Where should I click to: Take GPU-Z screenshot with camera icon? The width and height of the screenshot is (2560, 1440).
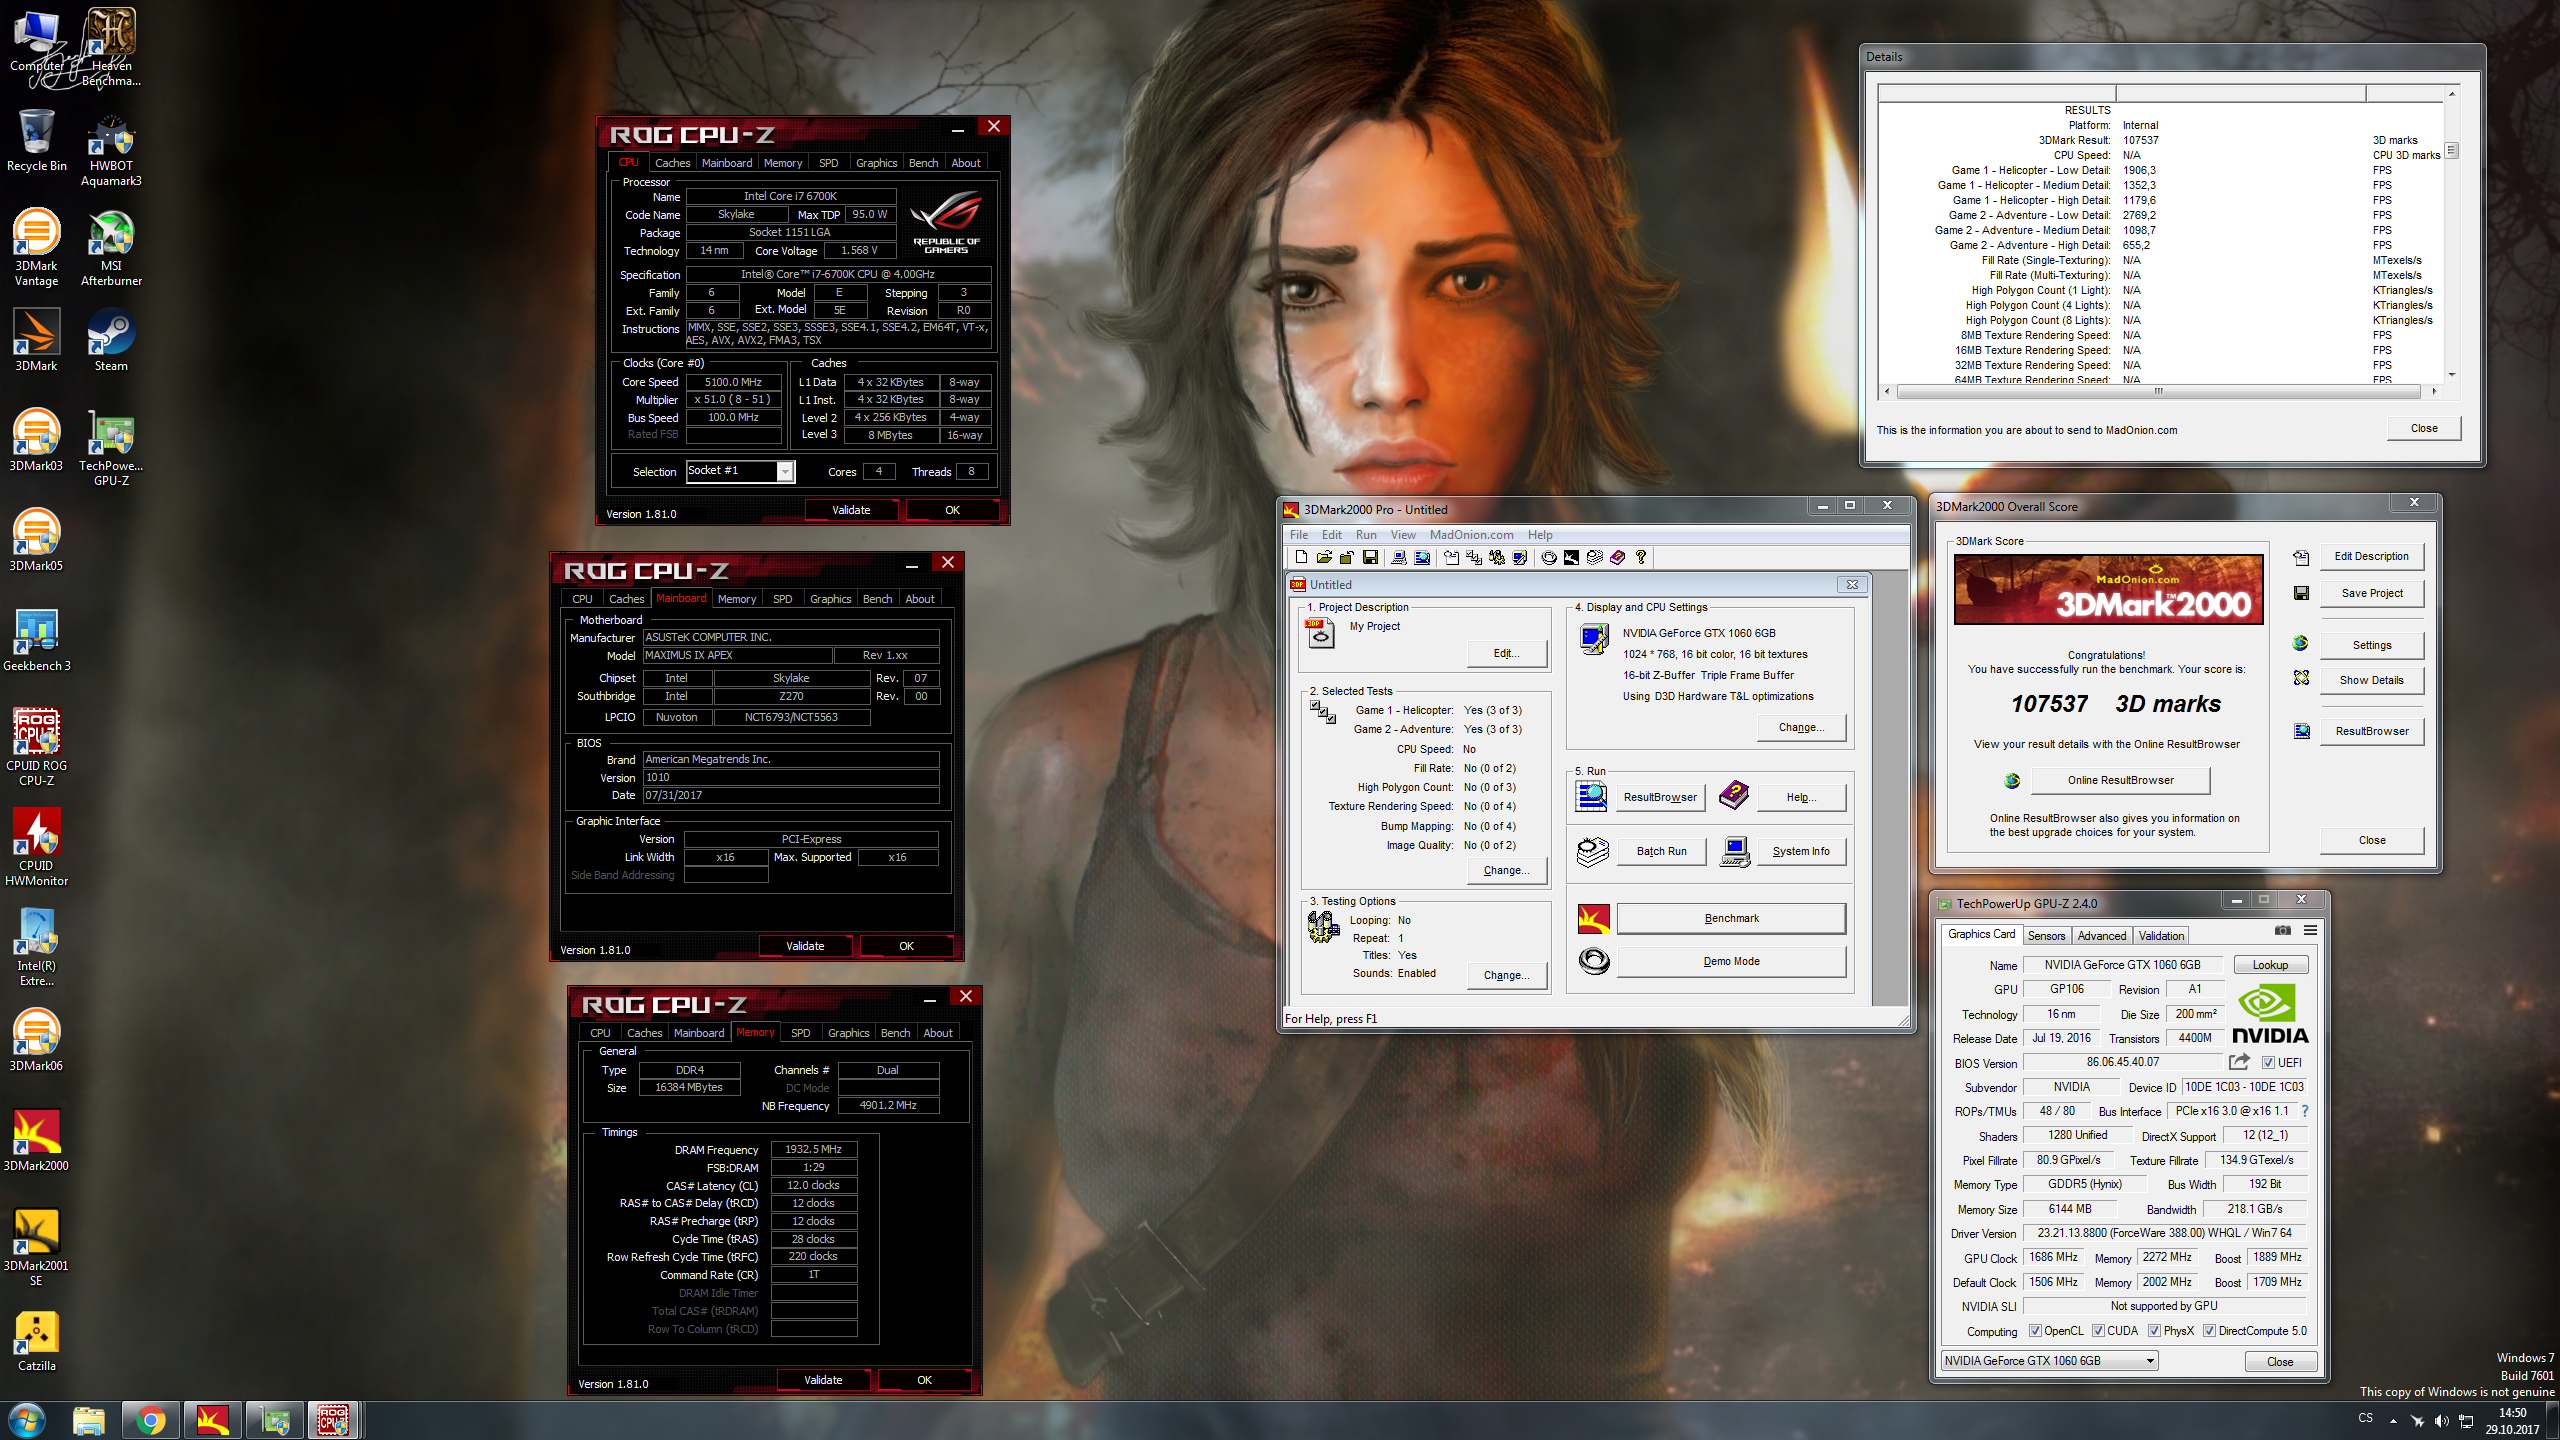2283,930
